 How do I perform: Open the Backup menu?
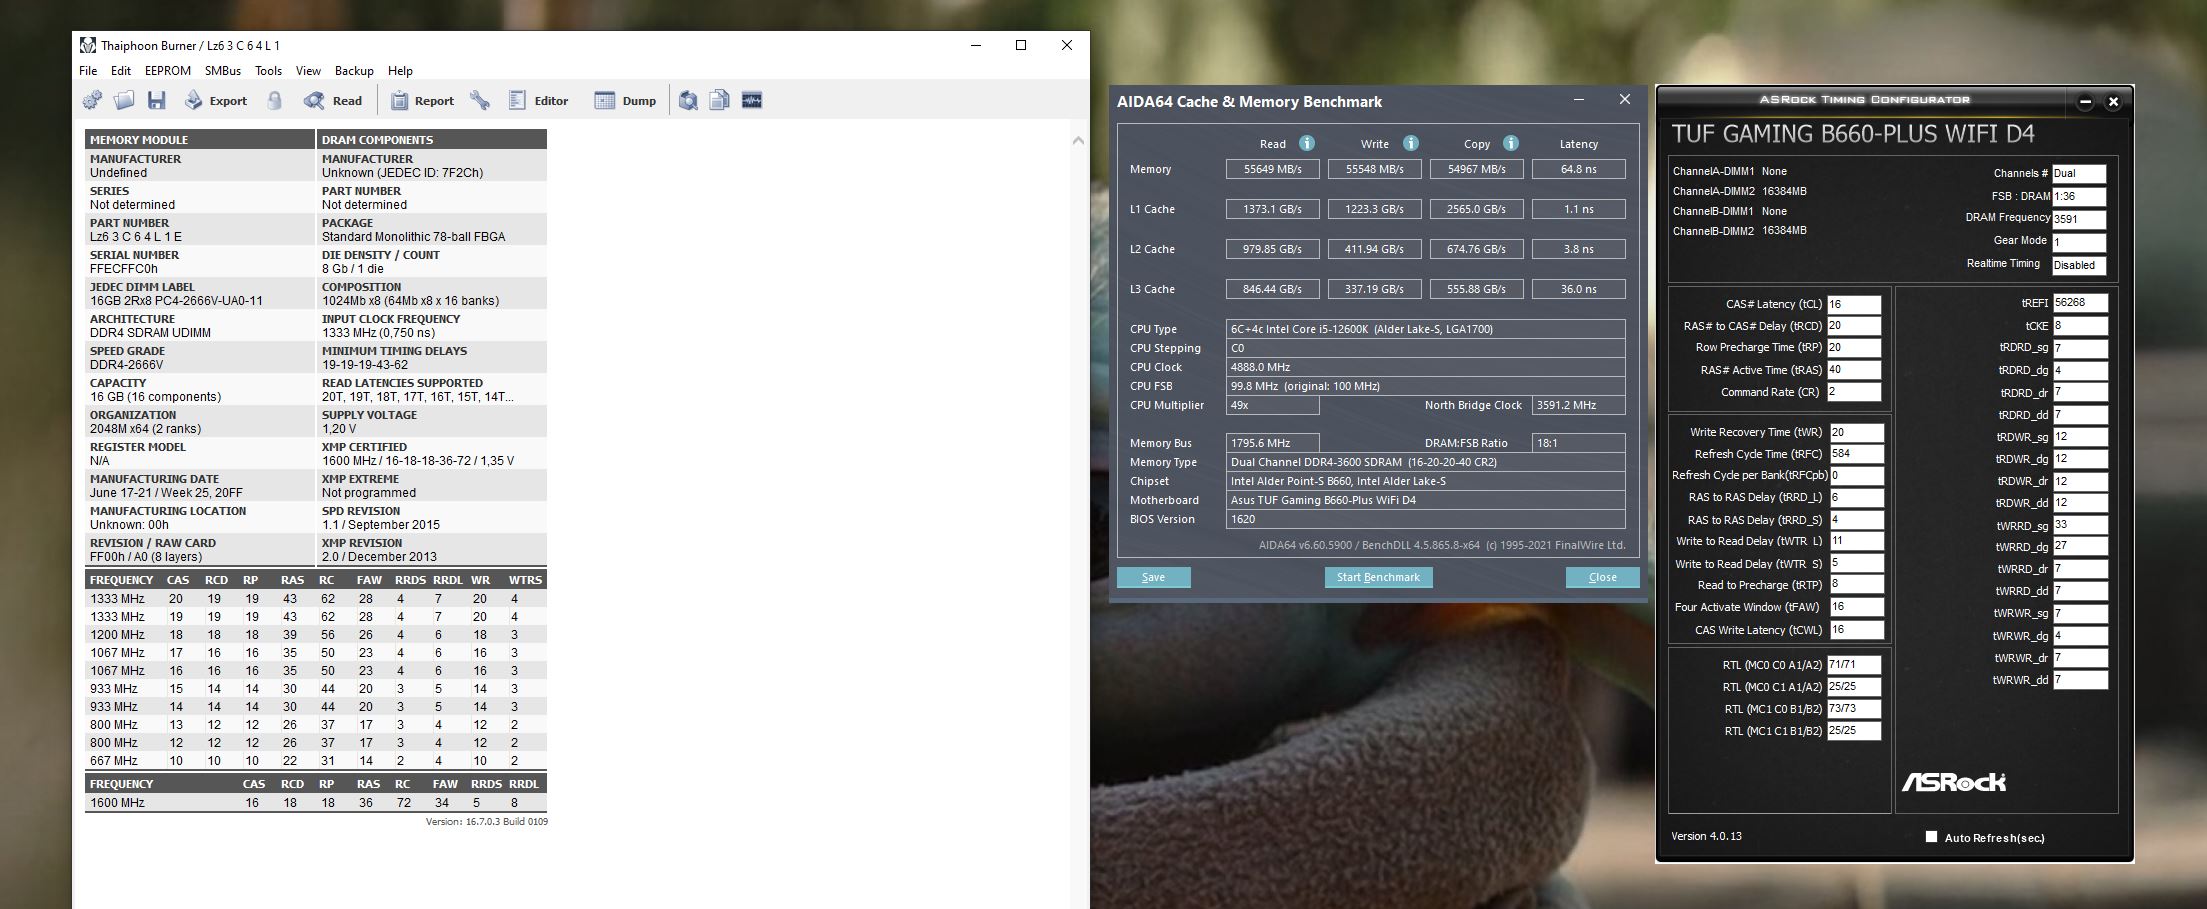click(354, 71)
